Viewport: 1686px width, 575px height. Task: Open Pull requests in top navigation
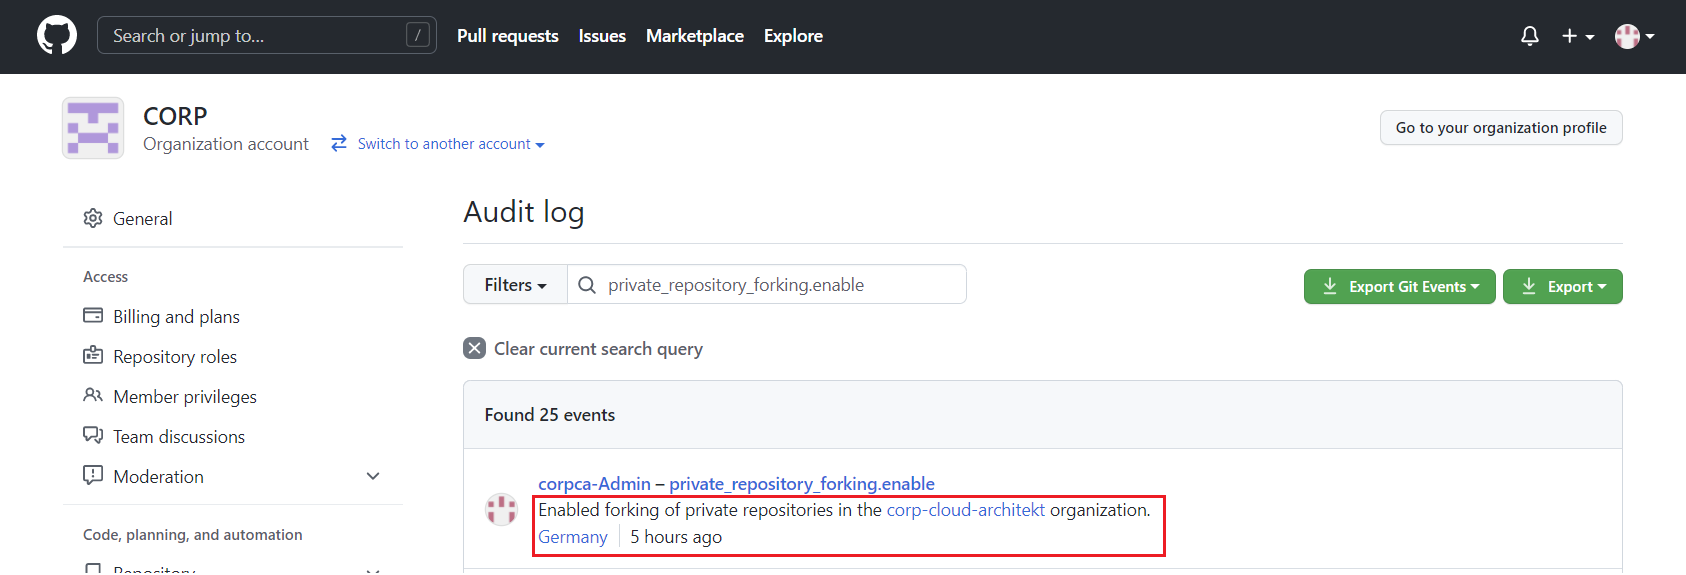click(508, 36)
